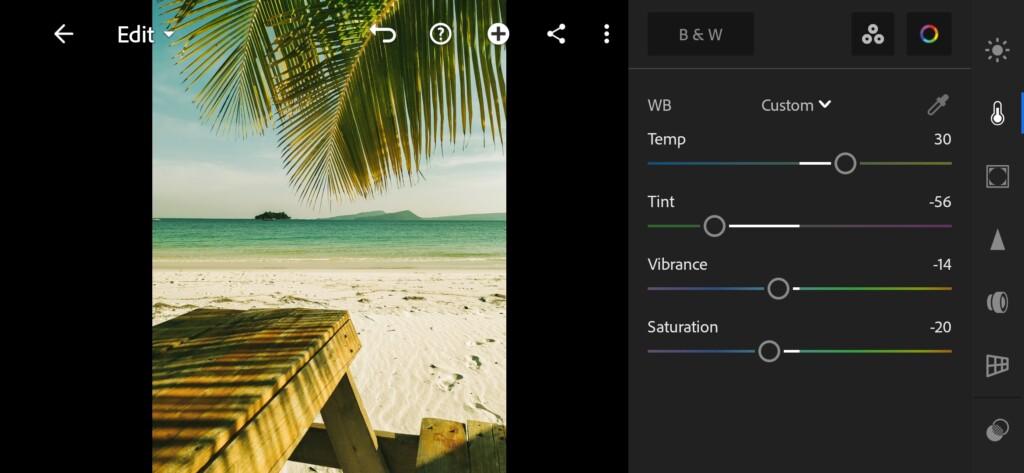This screenshot has height=473, width=1024.
Task: Open the Geometry grid icon
Action: point(997,365)
